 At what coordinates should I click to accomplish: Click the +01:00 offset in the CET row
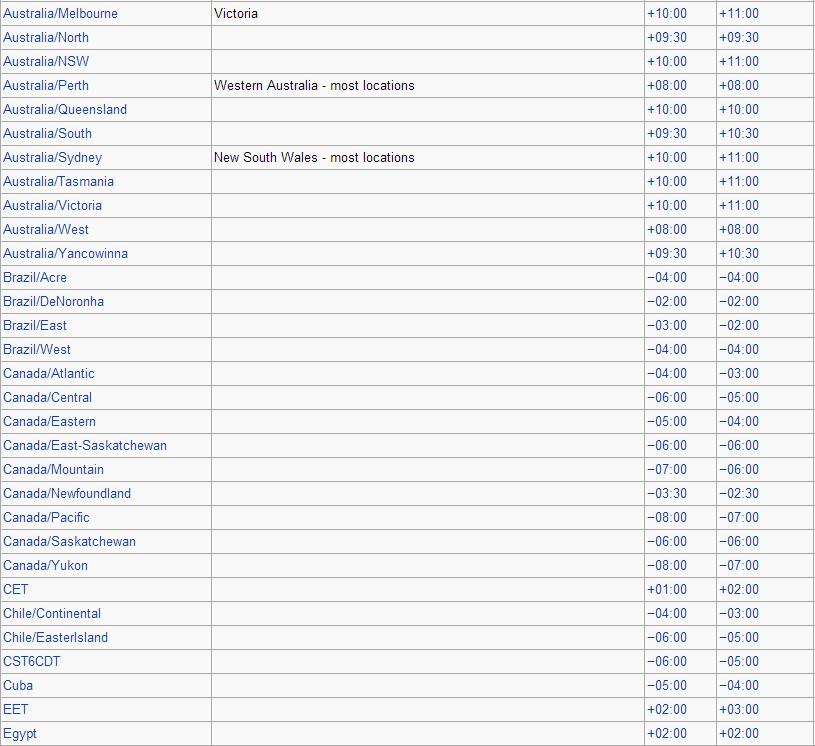pyautogui.click(x=667, y=590)
